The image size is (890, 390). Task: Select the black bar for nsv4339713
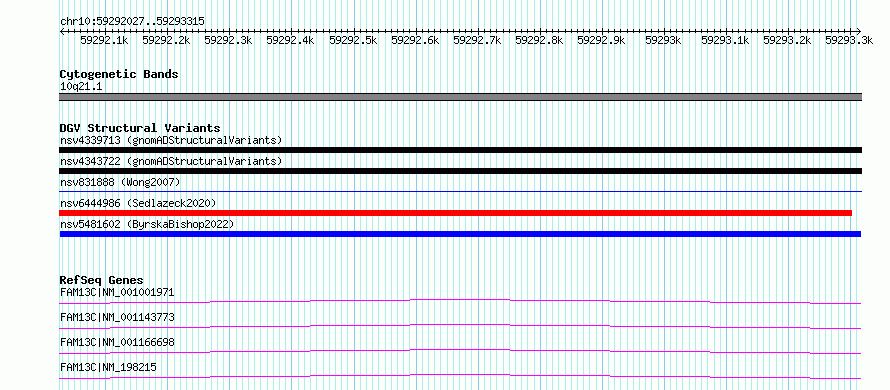tap(460, 150)
